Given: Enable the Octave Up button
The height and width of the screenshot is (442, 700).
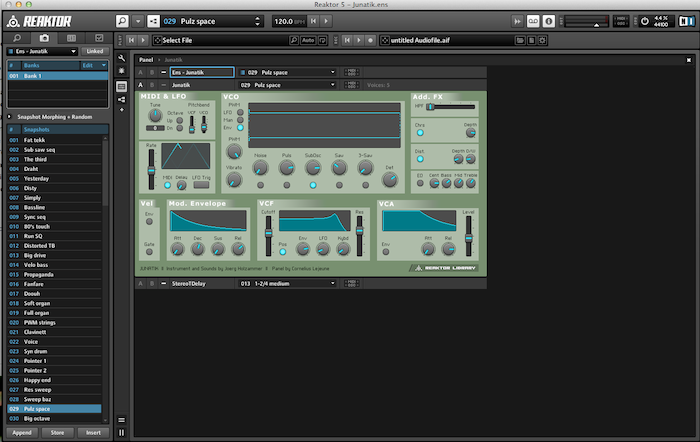Looking at the screenshot, I should pyautogui.click(x=179, y=121).
